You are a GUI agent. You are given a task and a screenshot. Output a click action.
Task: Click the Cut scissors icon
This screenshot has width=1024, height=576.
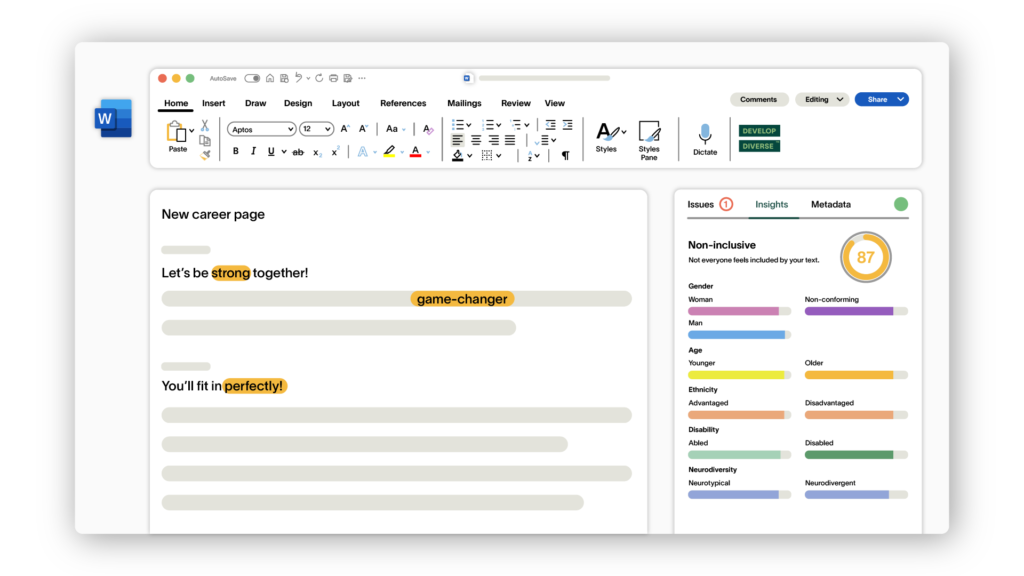tap(204, 126)
